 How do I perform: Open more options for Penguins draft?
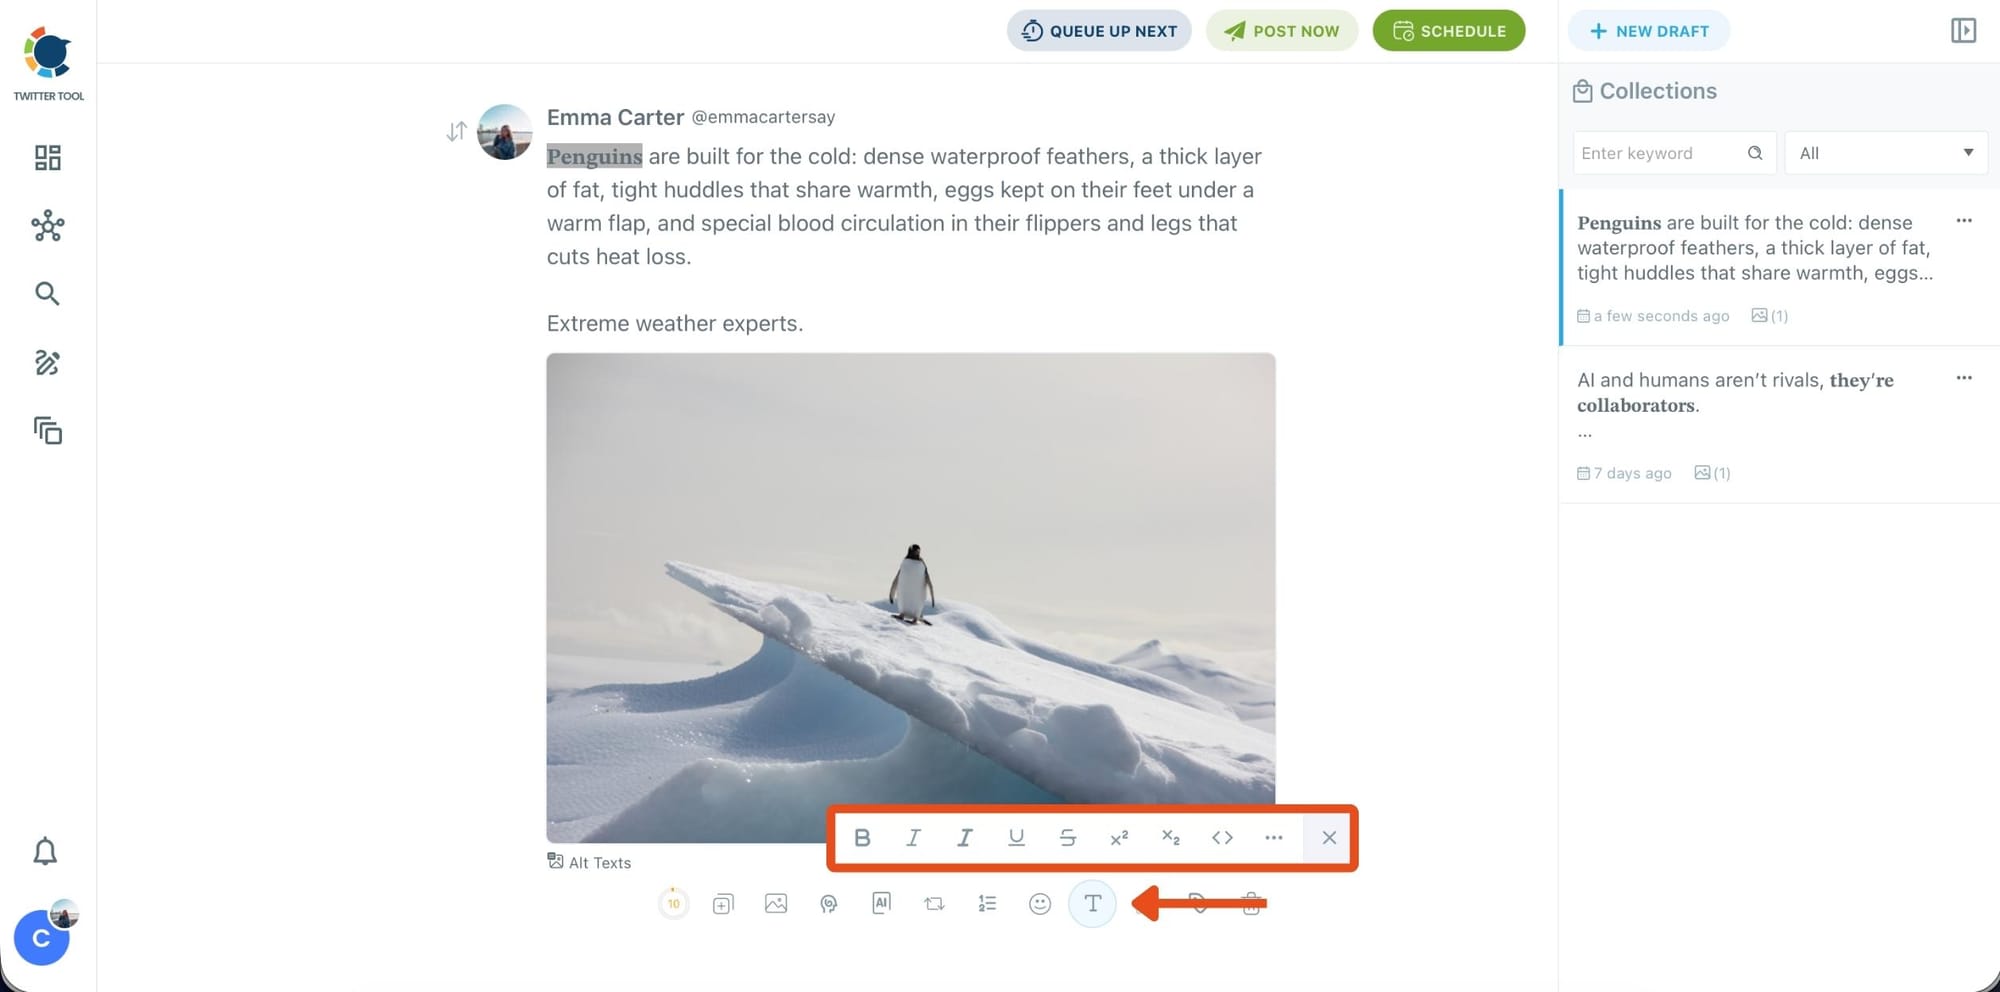click(1964, 221)
